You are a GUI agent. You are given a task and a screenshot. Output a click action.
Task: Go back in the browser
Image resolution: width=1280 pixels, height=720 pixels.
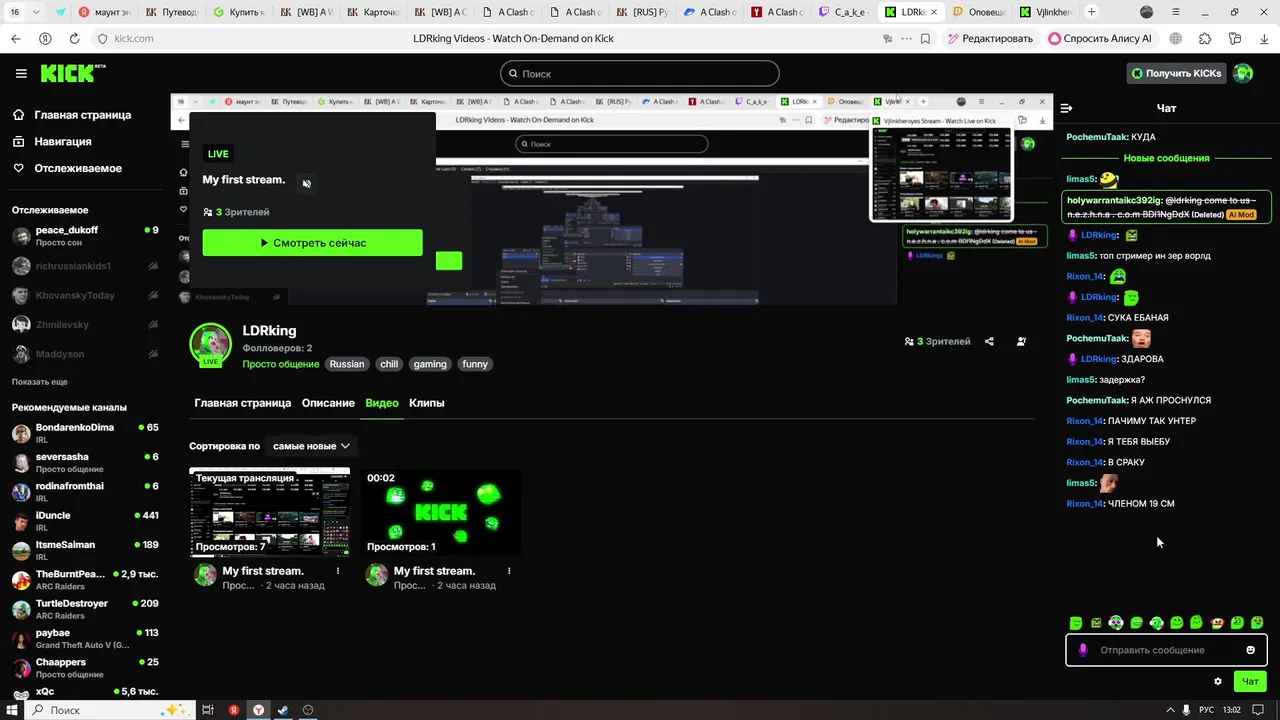tap(15, 38)
